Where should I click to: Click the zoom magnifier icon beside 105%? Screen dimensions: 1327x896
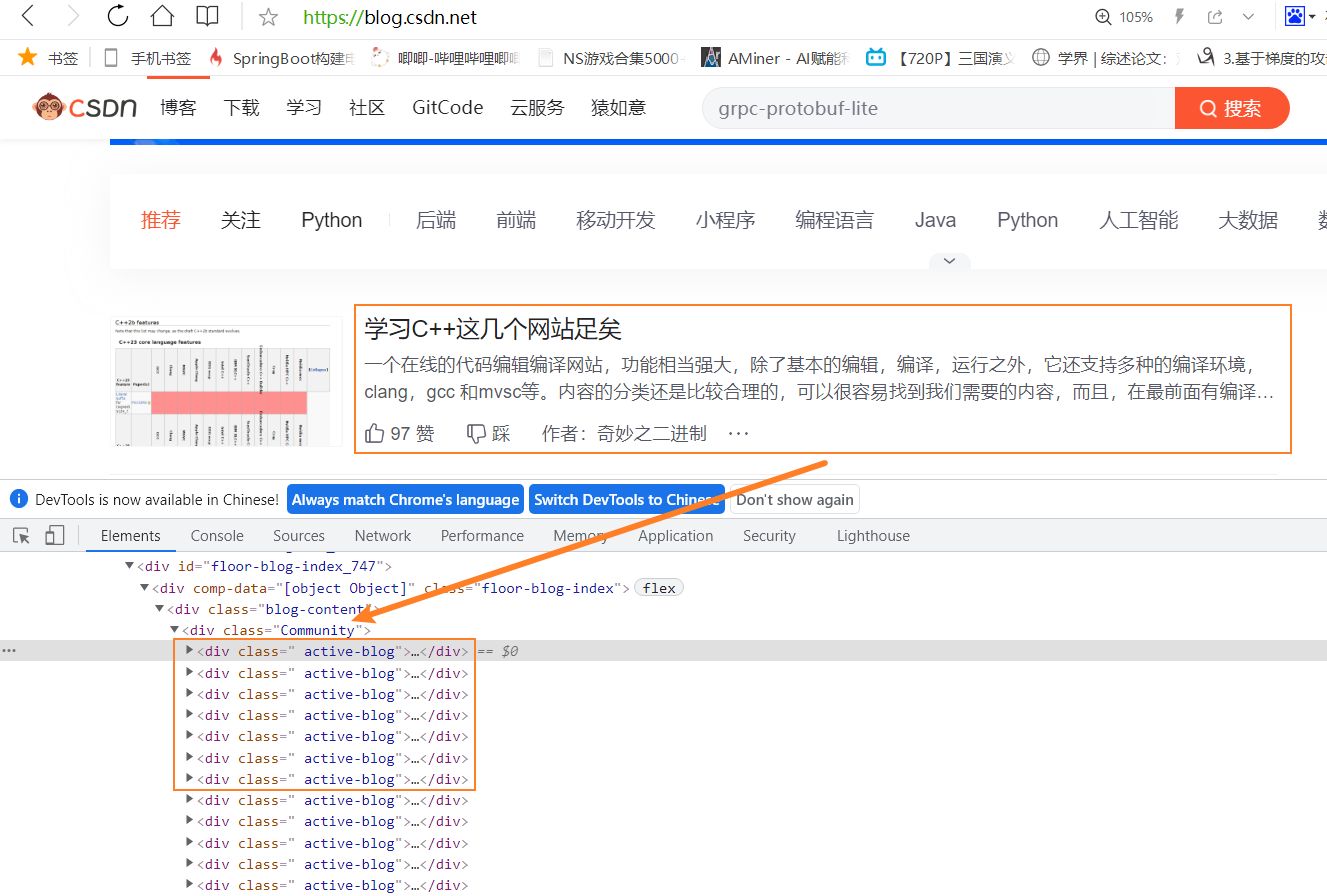coord(1104,17)
